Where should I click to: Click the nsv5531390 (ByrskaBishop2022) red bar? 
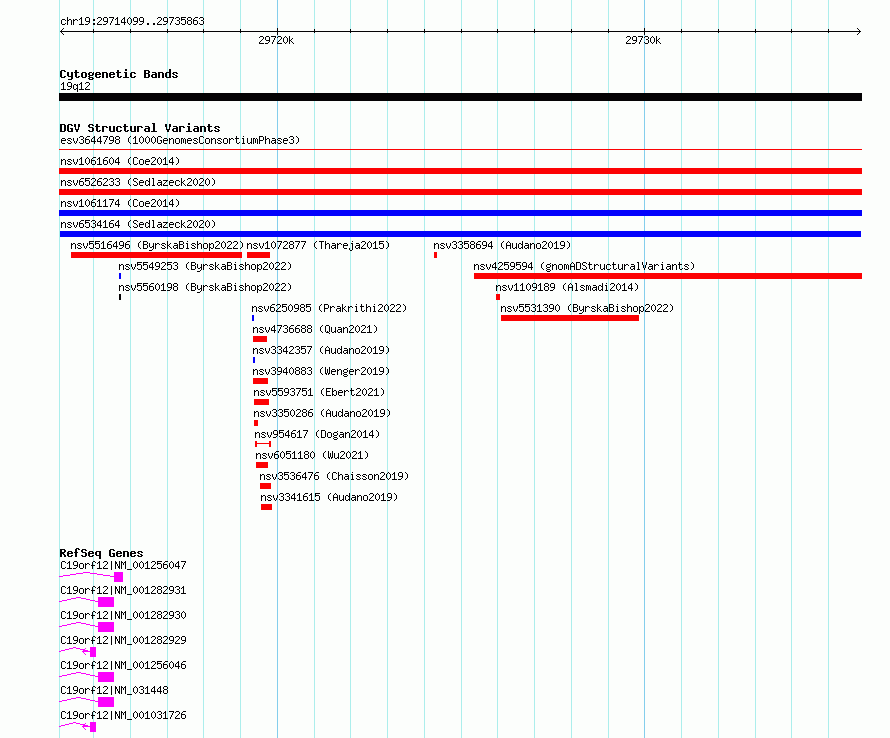[570, 318]
